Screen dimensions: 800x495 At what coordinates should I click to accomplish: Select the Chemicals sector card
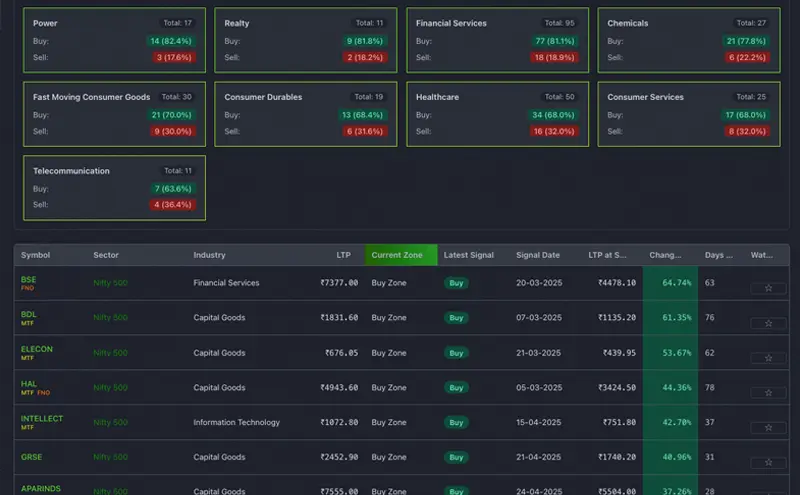click(689, 40)
